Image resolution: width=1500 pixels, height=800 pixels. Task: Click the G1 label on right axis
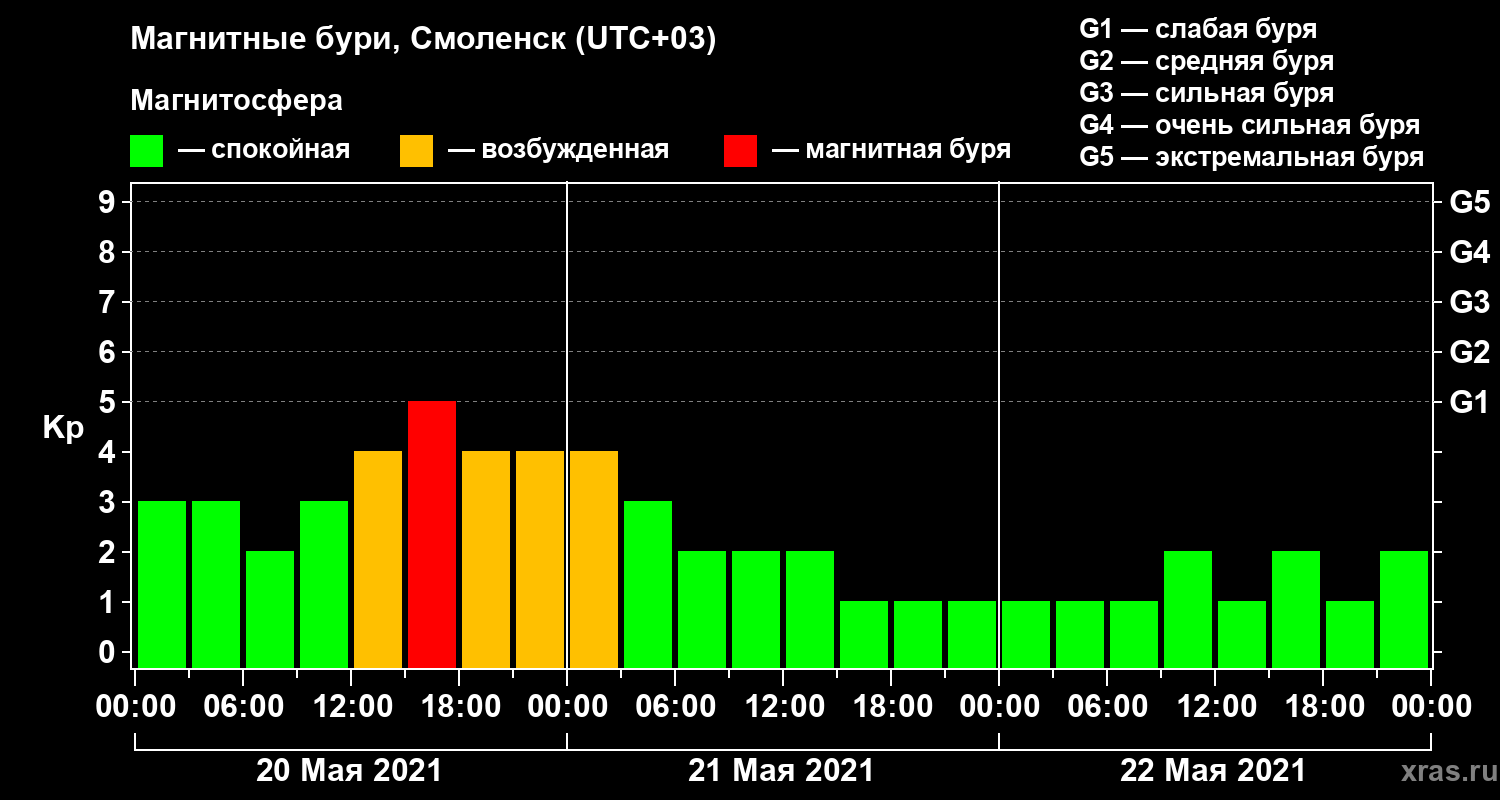coord(1470,402)
